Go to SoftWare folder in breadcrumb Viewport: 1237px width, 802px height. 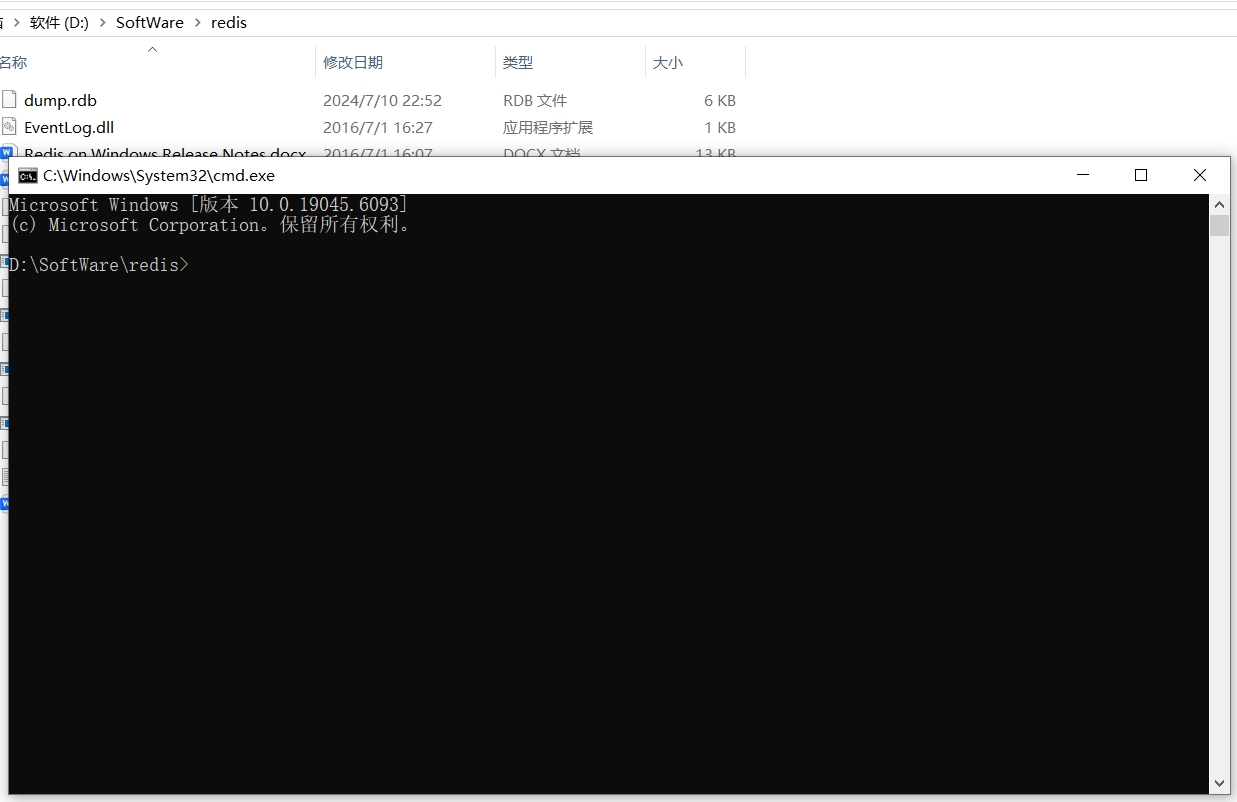coord(150,22)
